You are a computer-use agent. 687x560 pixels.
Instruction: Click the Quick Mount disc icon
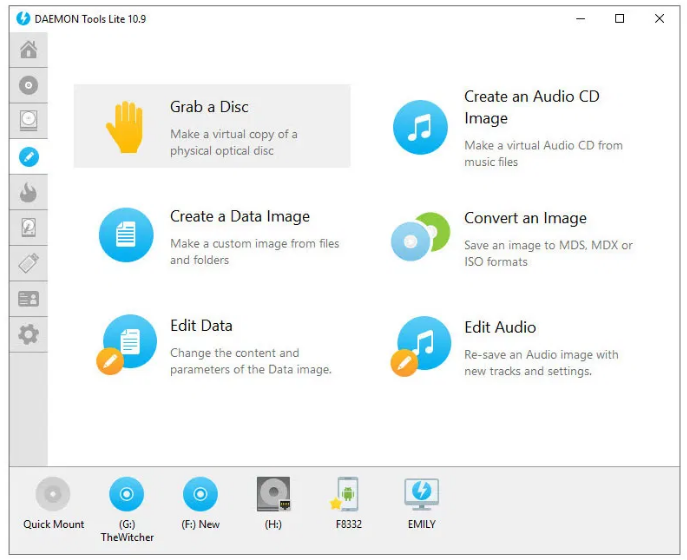point(54,495)
